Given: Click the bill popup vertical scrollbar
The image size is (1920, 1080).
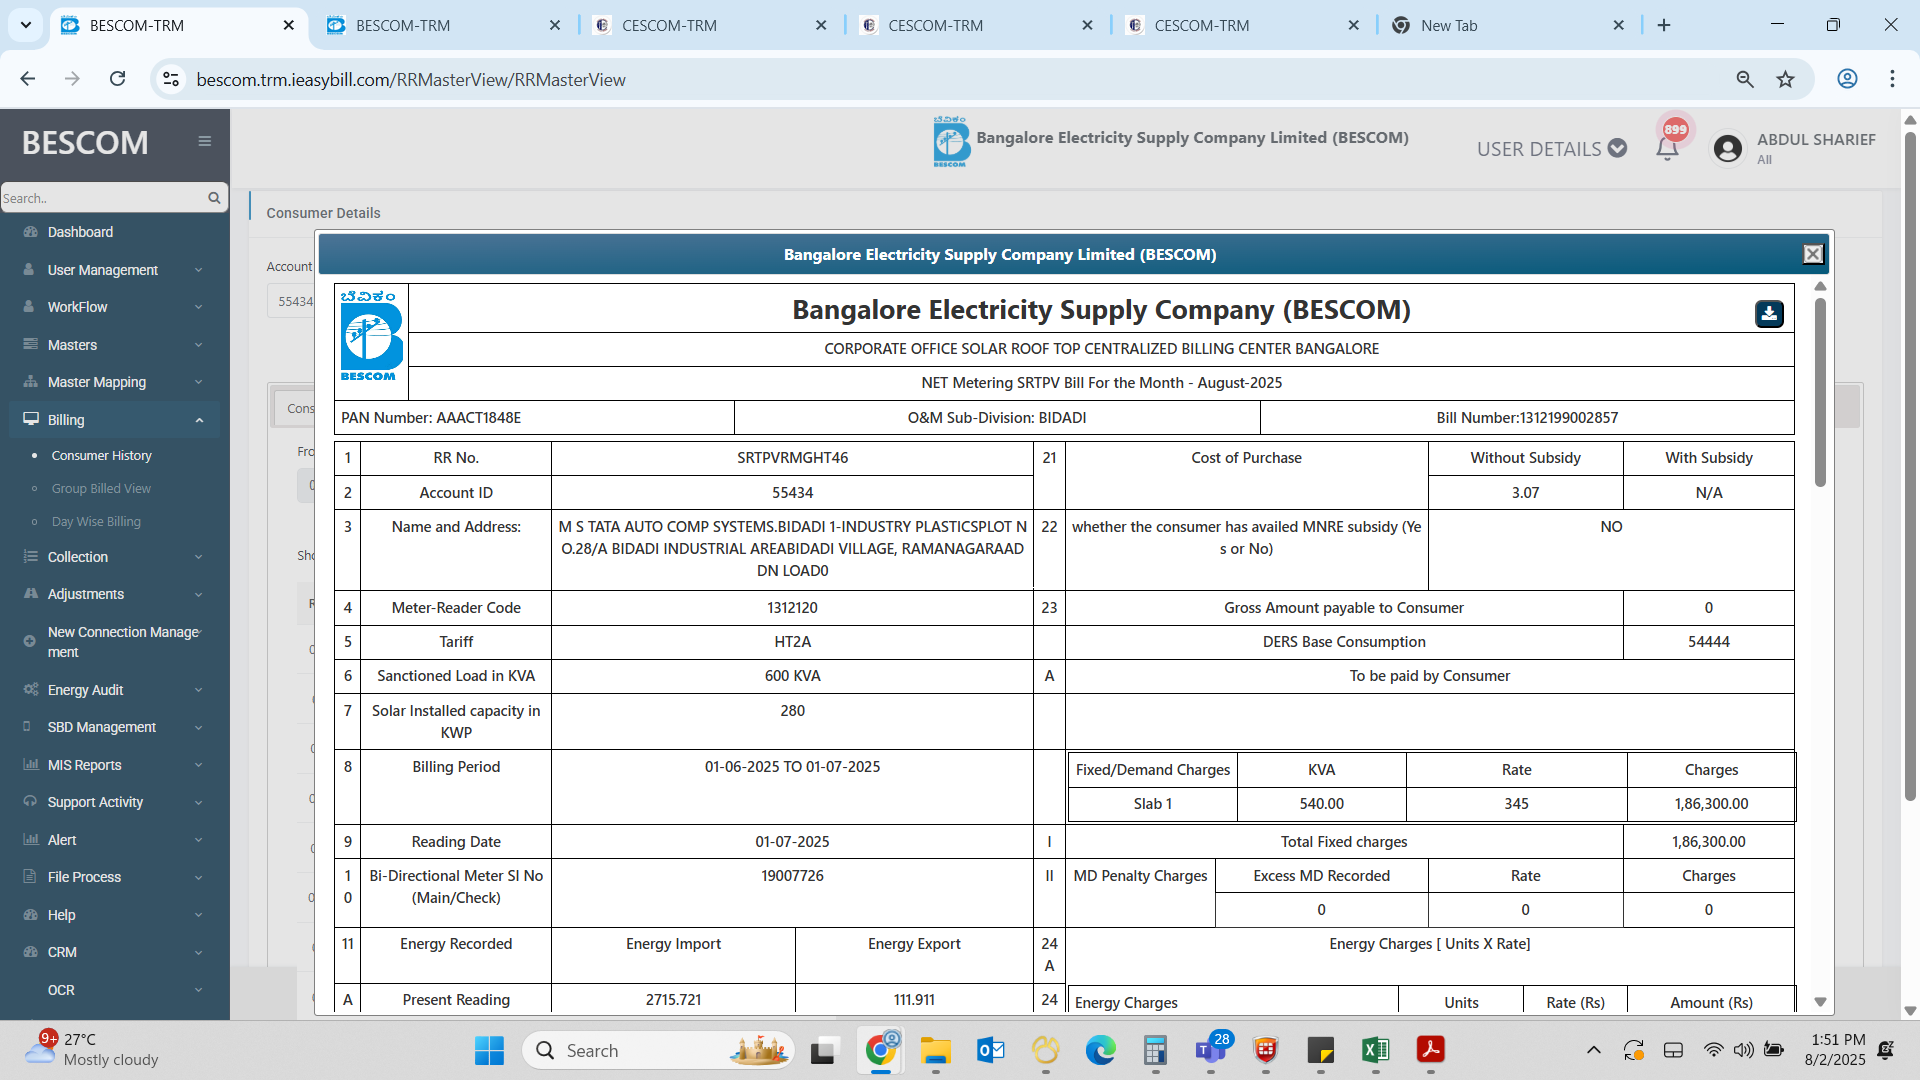Looking at the screenshot, I should click(1820, 392).
